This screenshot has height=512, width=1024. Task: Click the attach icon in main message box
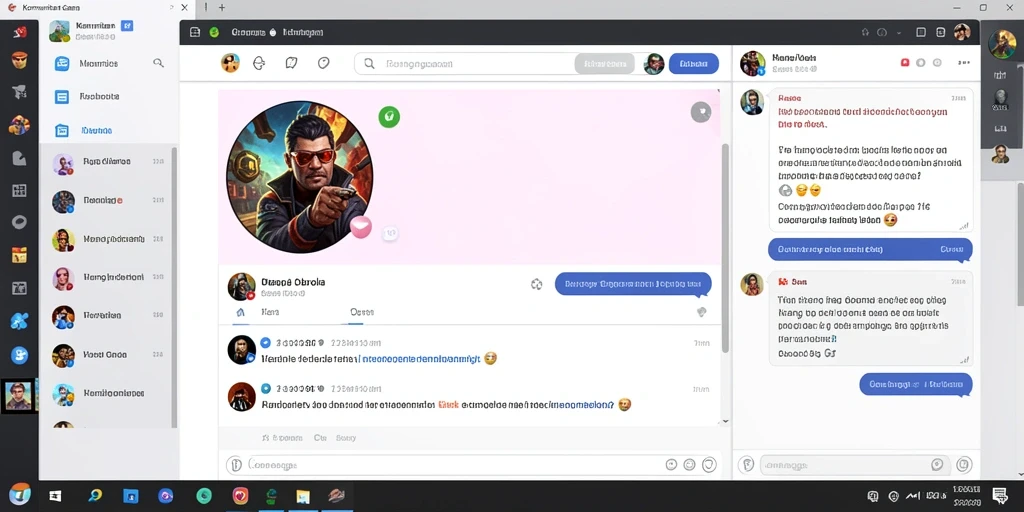coord(234,465)
